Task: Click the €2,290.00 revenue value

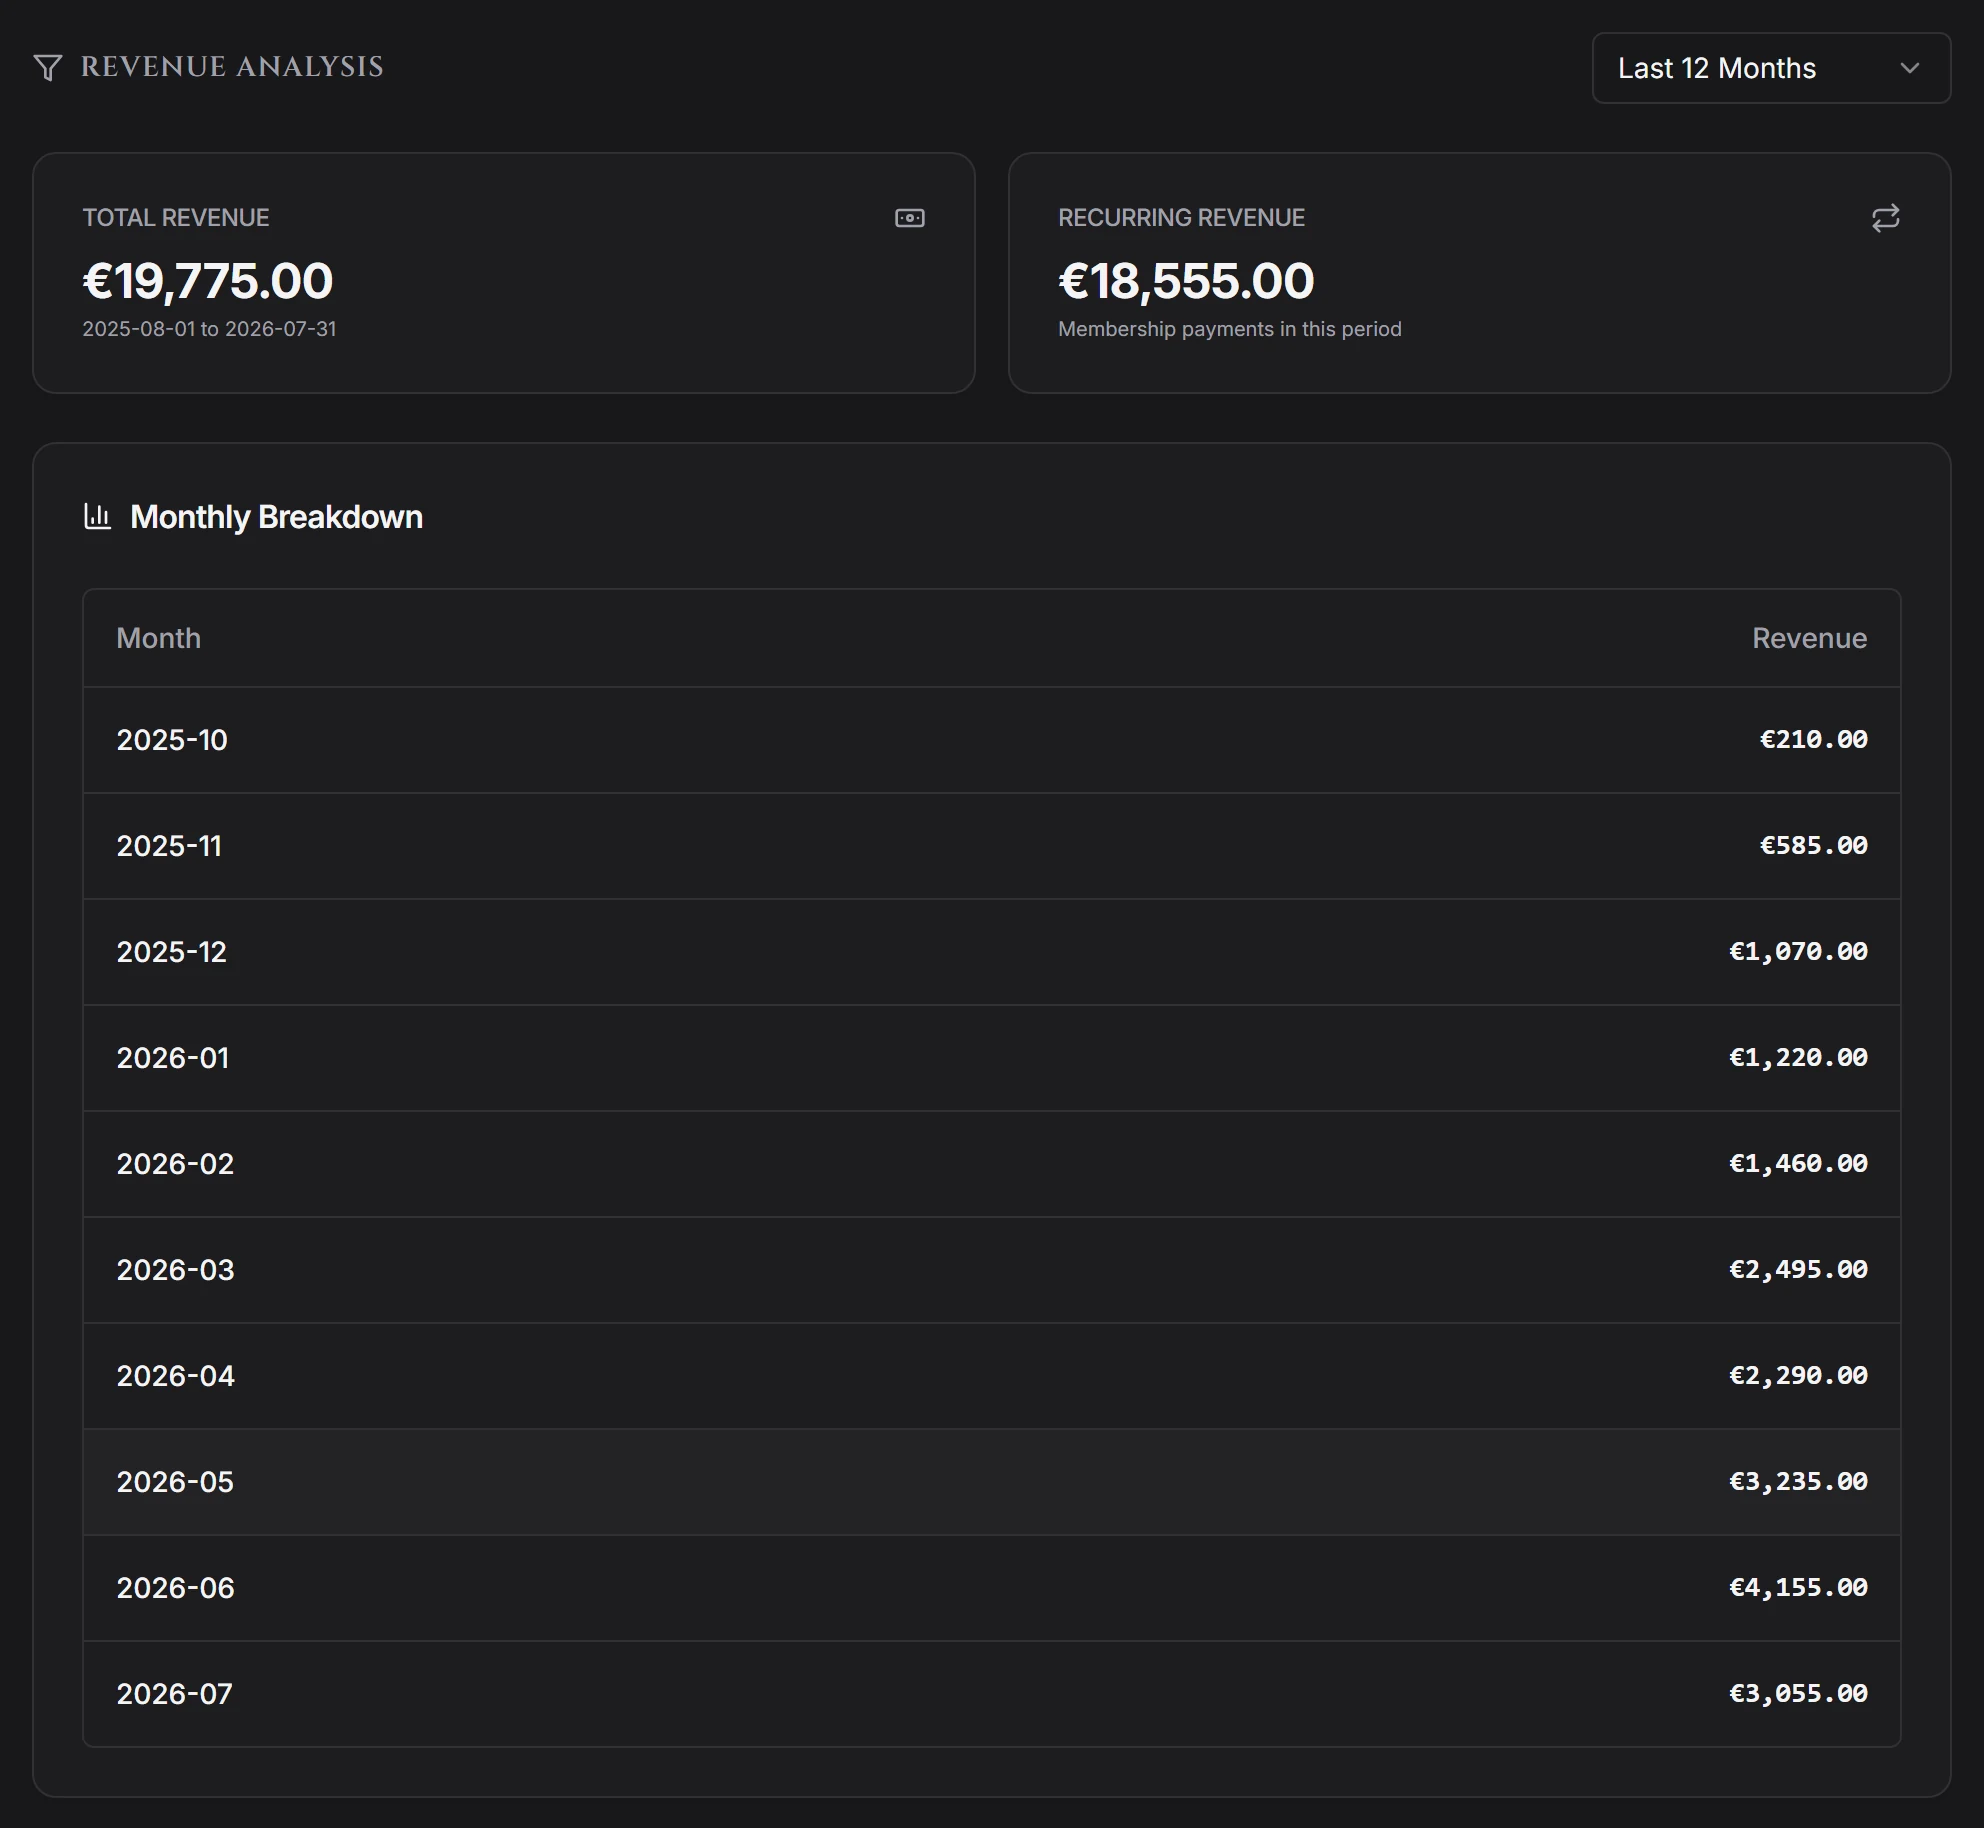Action: 1798,1375
